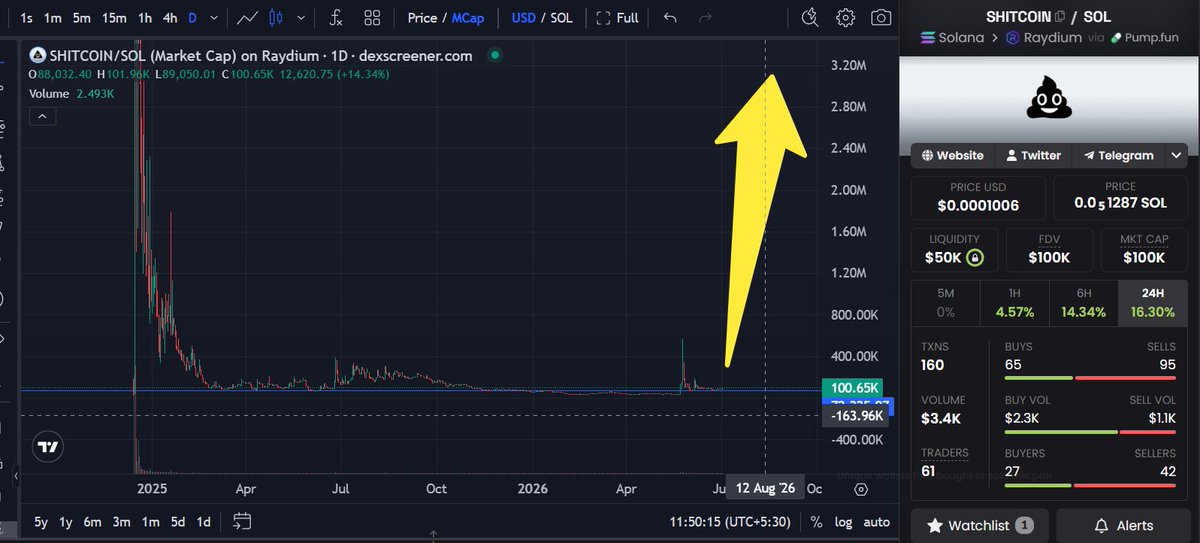The width and height of the screenshot is (1200, 543).
Task: Switch chart to MCap mode
Action: click(468, 18)
